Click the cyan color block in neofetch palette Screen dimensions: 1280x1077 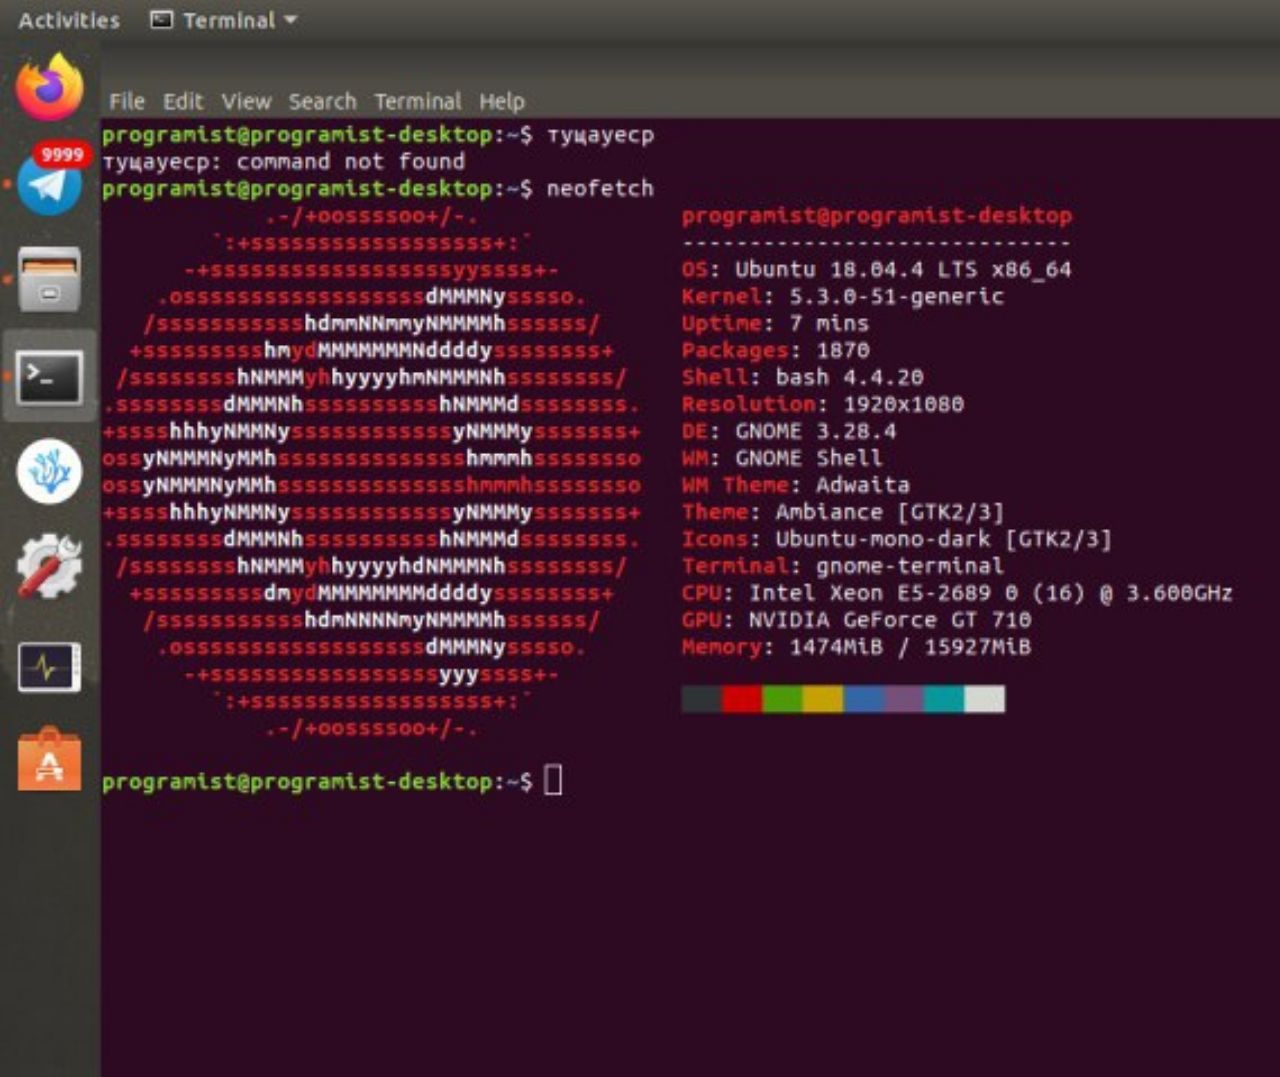coord(944,699)
